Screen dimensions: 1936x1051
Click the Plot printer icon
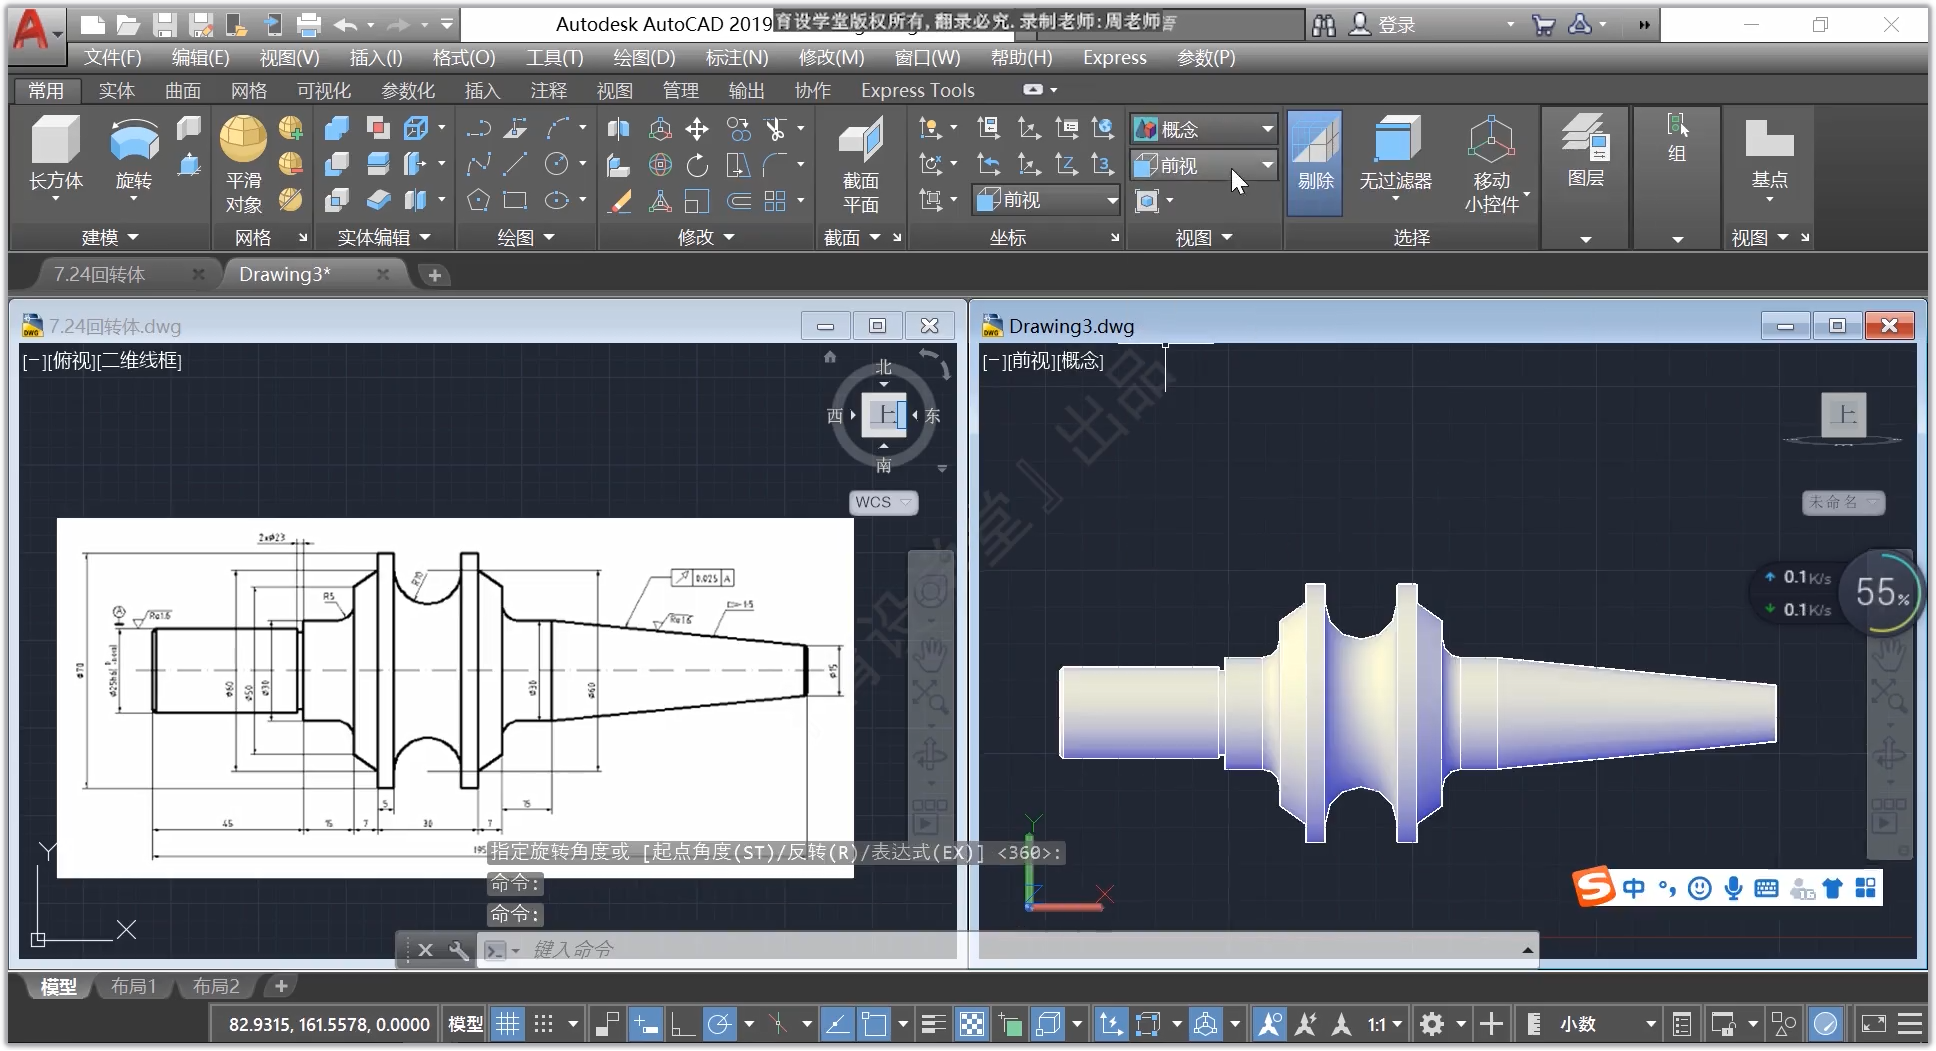[309, 25]
